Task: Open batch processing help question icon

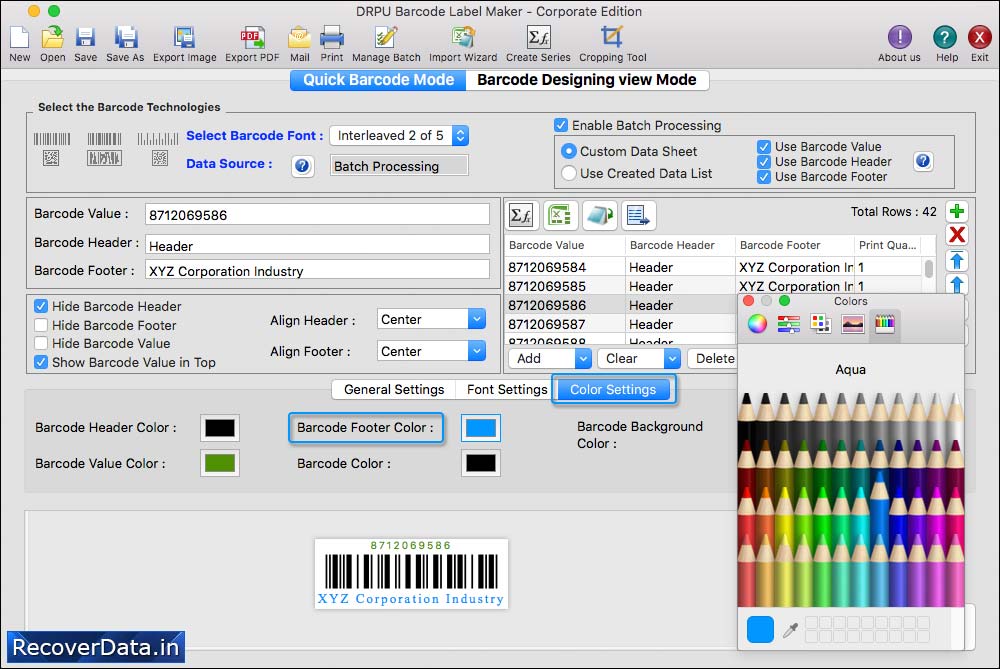Action: [x=923, y=161]
